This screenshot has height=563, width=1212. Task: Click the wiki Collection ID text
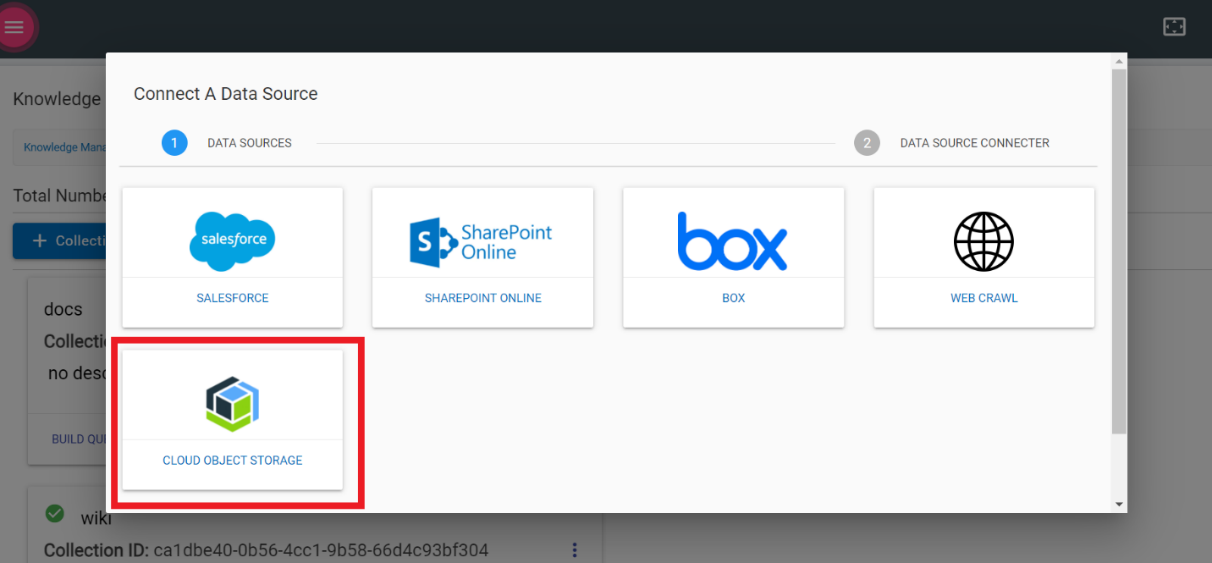click(266, 550)
